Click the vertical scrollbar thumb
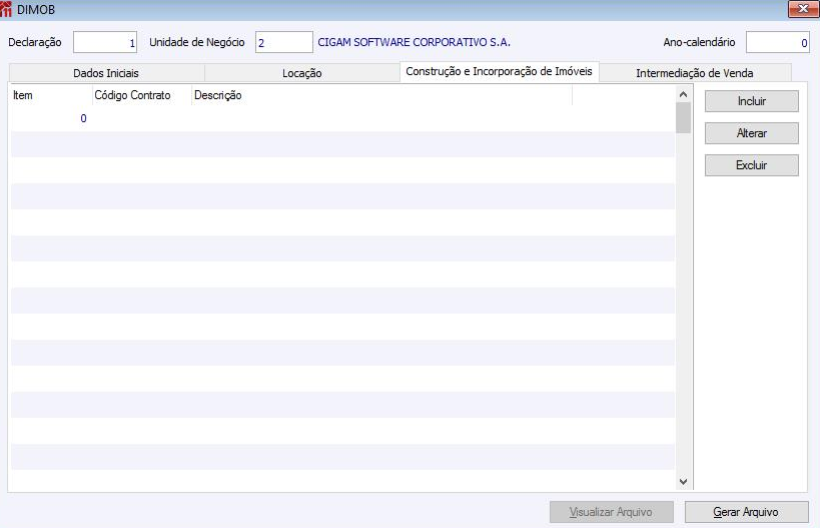 click(x=683, y=118)
